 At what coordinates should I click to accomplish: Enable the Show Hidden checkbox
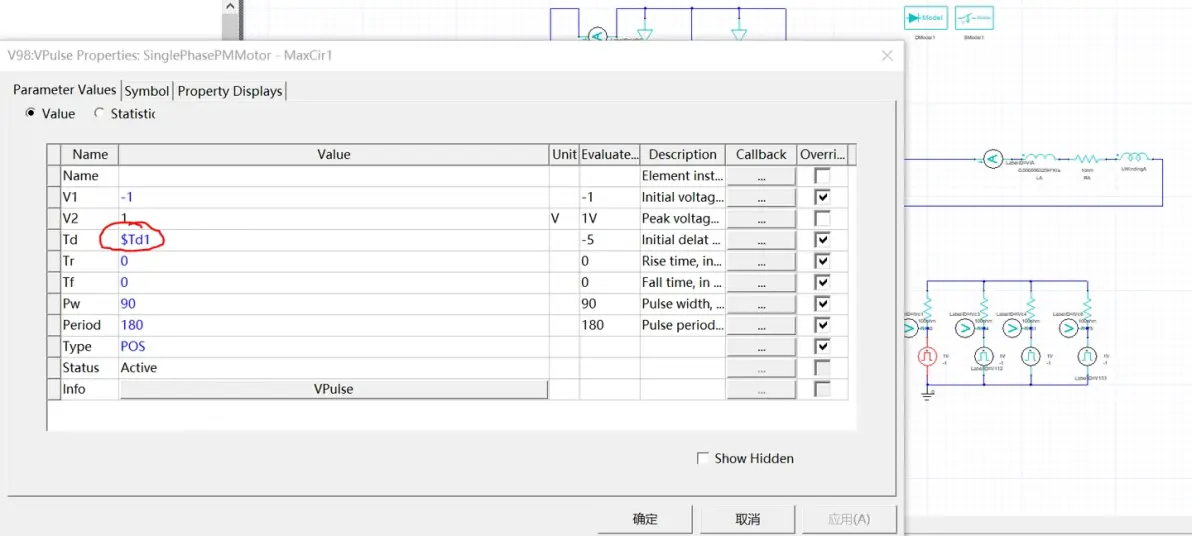click(x=703, y=458)
